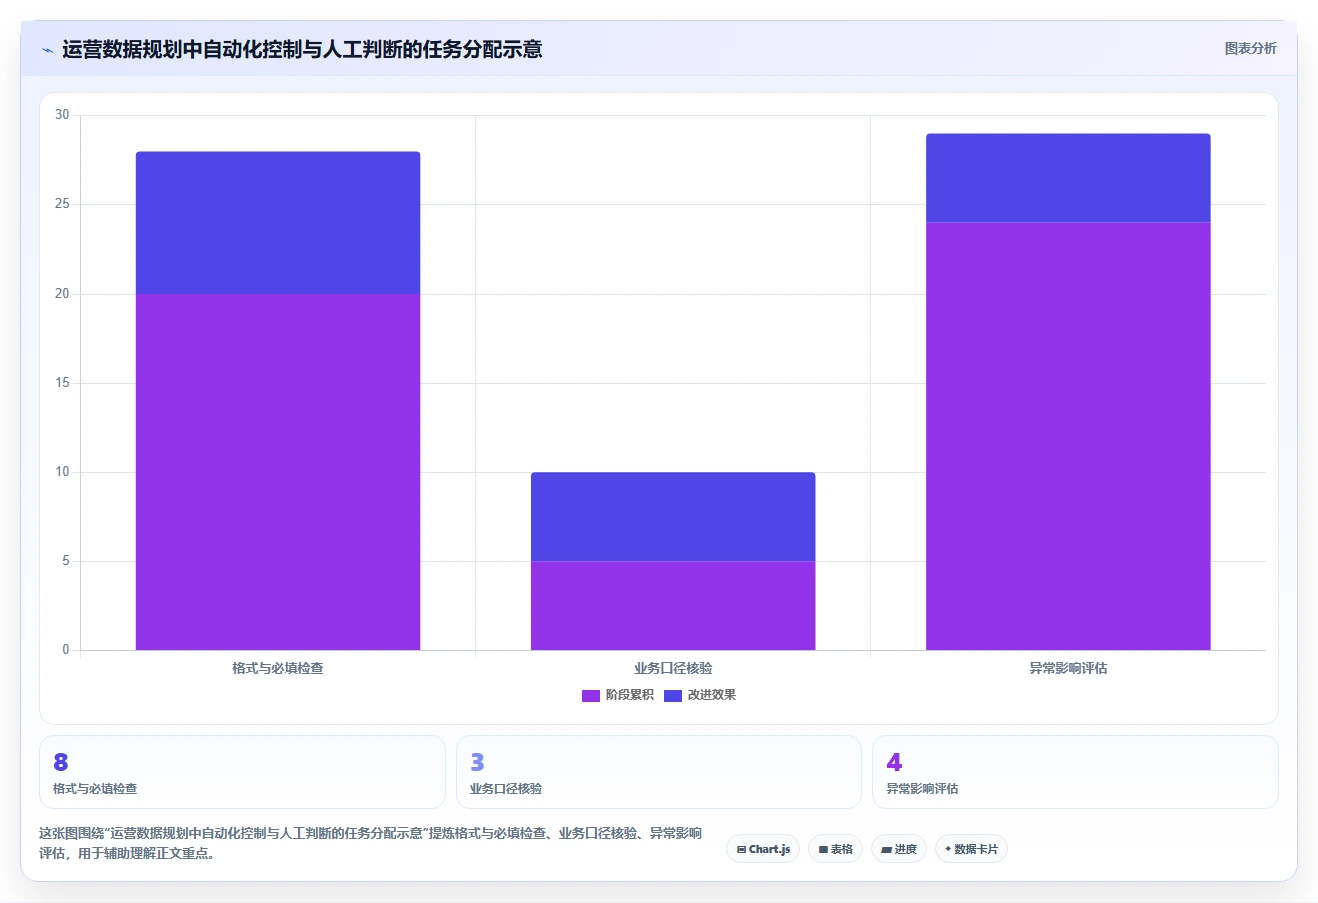Viewport: 1318px width, 903px height.
Task: Click the 图表分析 label in header
Action: pyautogui.click(x=1250, y=48)
